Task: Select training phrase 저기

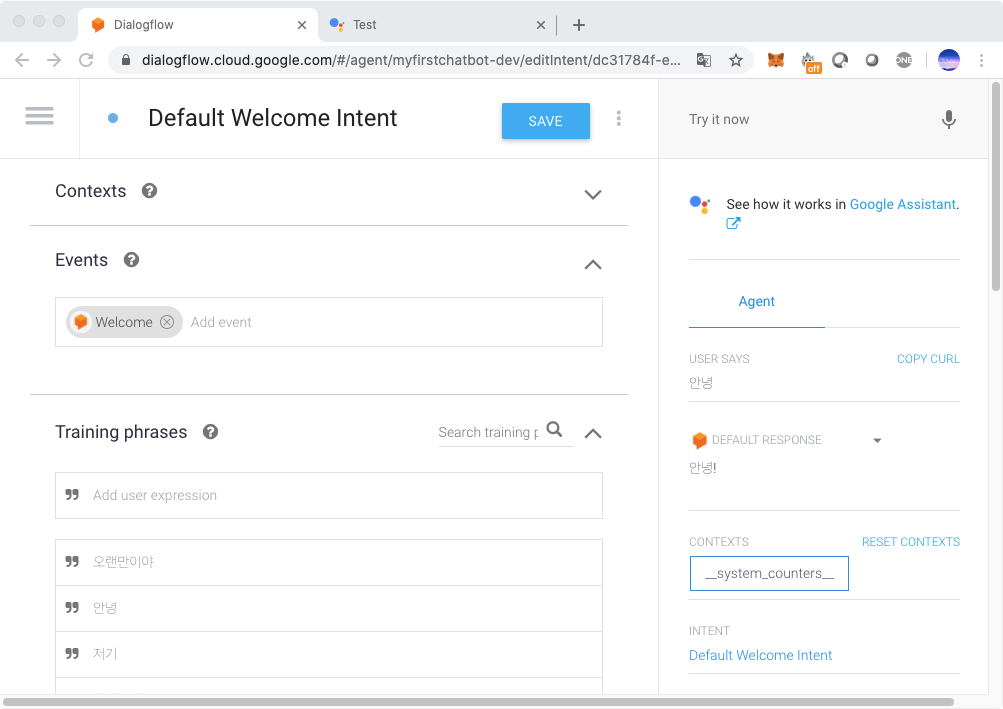Action: pos(329,655)
